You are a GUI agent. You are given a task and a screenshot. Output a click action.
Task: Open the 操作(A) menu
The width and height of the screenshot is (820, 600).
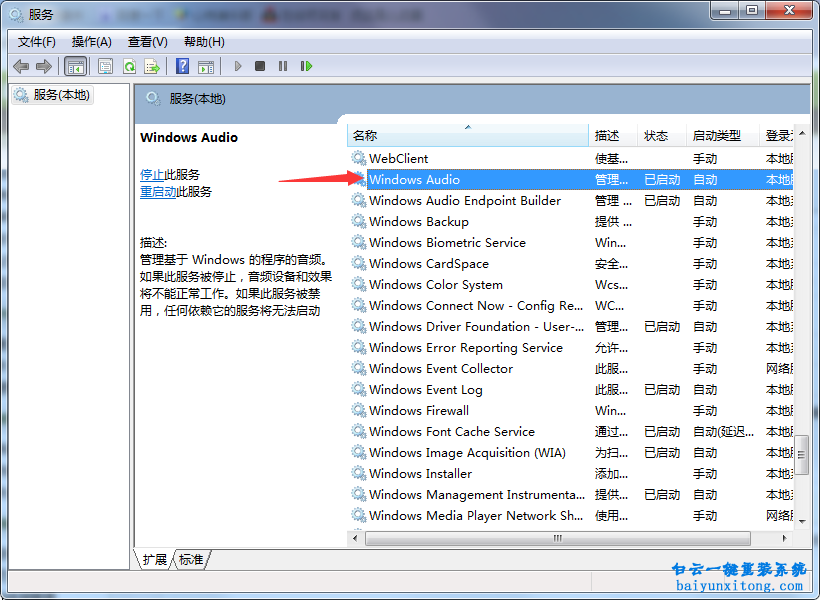point(92,41)
